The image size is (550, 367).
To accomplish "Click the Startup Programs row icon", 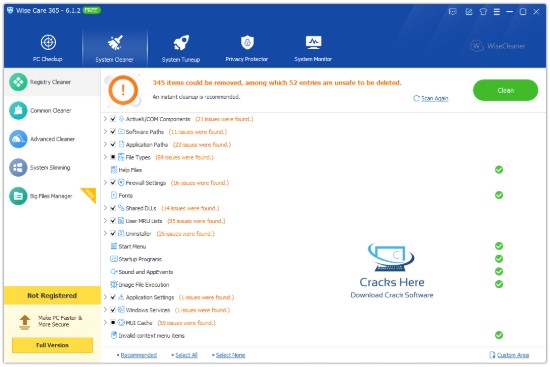I will [114, 259].
